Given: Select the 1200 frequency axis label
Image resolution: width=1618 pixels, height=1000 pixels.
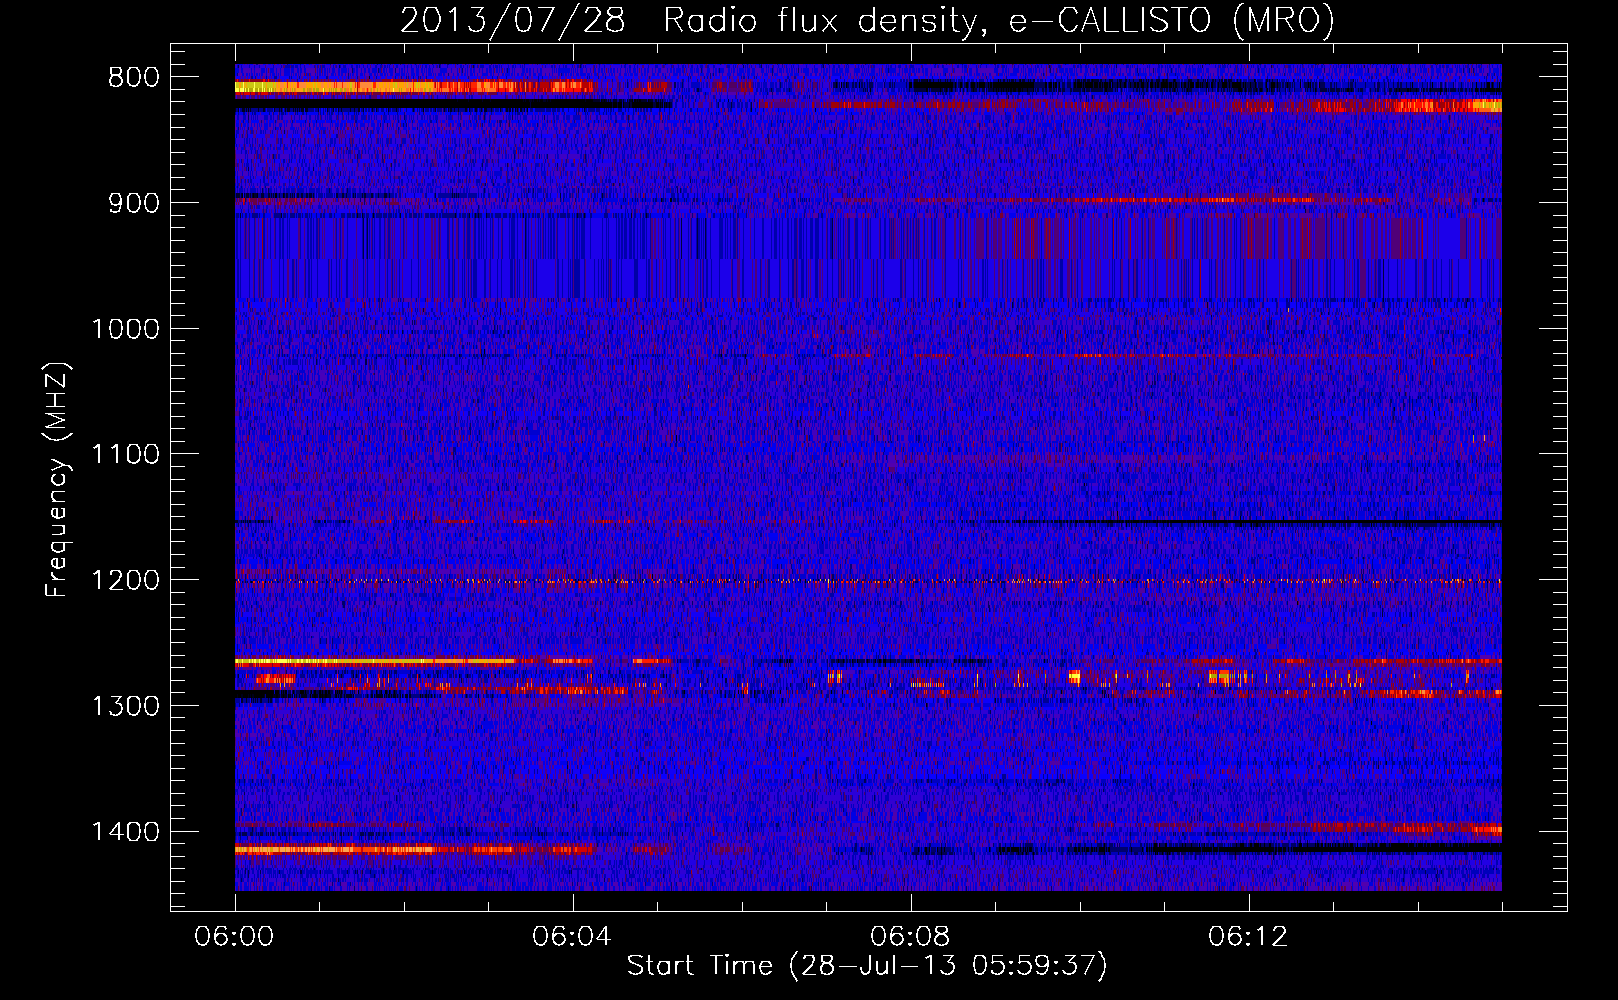Looking at the screenshot, I should [x=125, y=581].
